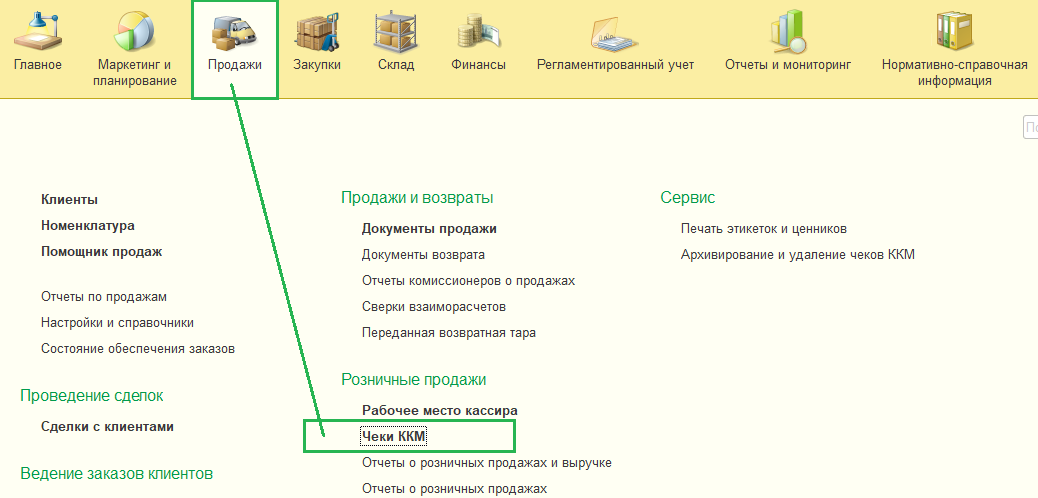
Task: Open Сверки взаиморасчетов
Action: click(x=434, y=307)
